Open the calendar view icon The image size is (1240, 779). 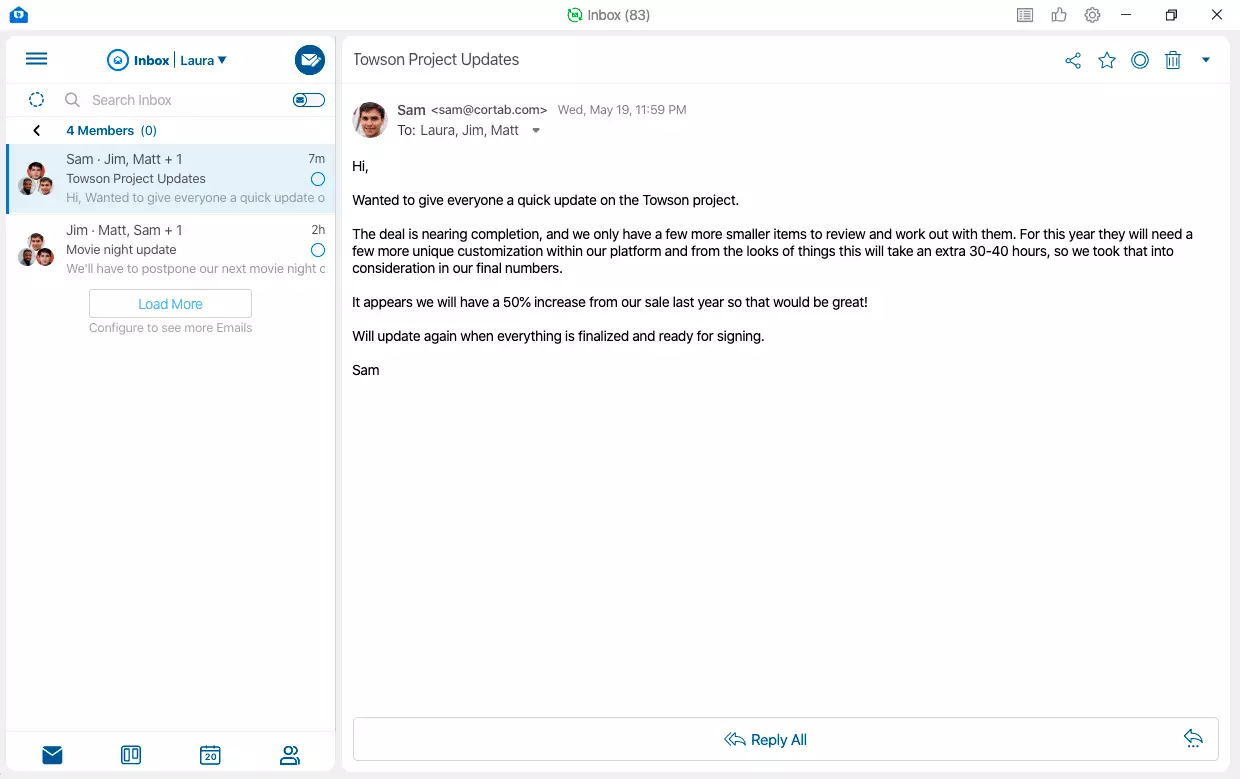[x=210, y=755]
